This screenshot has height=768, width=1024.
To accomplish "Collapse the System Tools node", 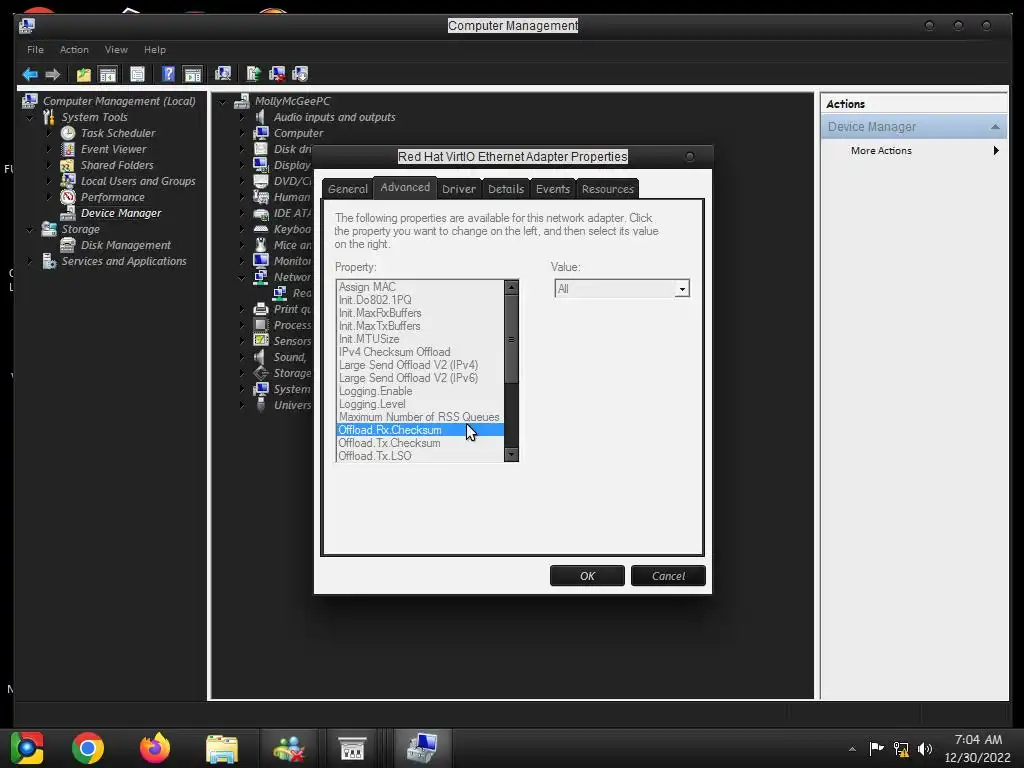I will pos(30,118).
